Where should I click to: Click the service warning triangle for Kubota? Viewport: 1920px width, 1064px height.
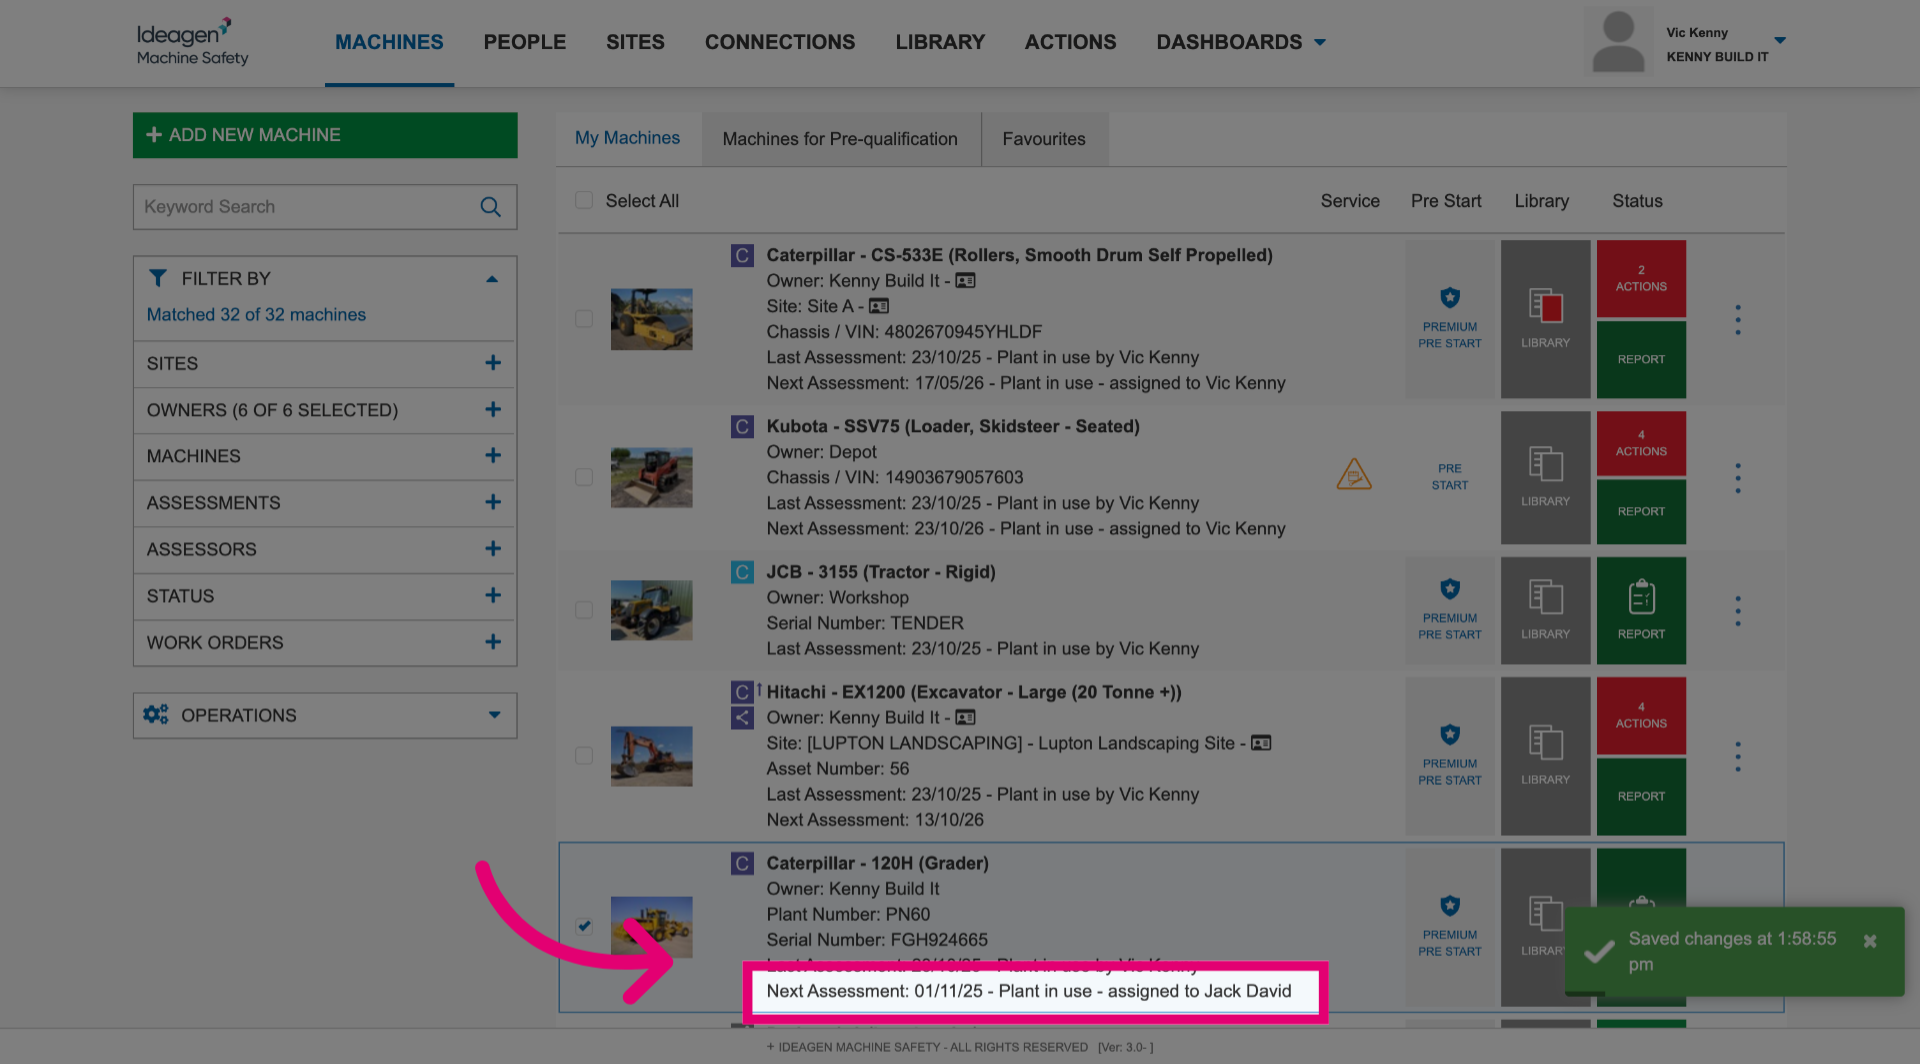1354,474
